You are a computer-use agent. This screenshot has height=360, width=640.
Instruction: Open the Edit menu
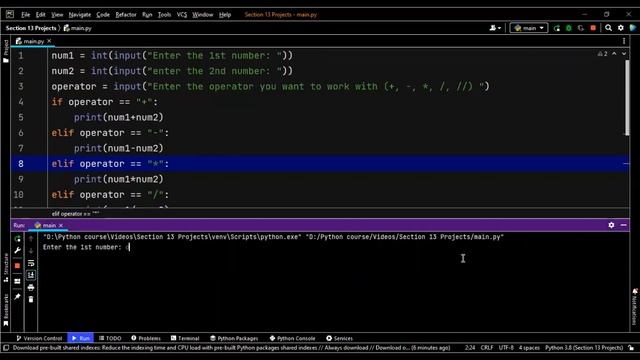[x=40, y=15]
